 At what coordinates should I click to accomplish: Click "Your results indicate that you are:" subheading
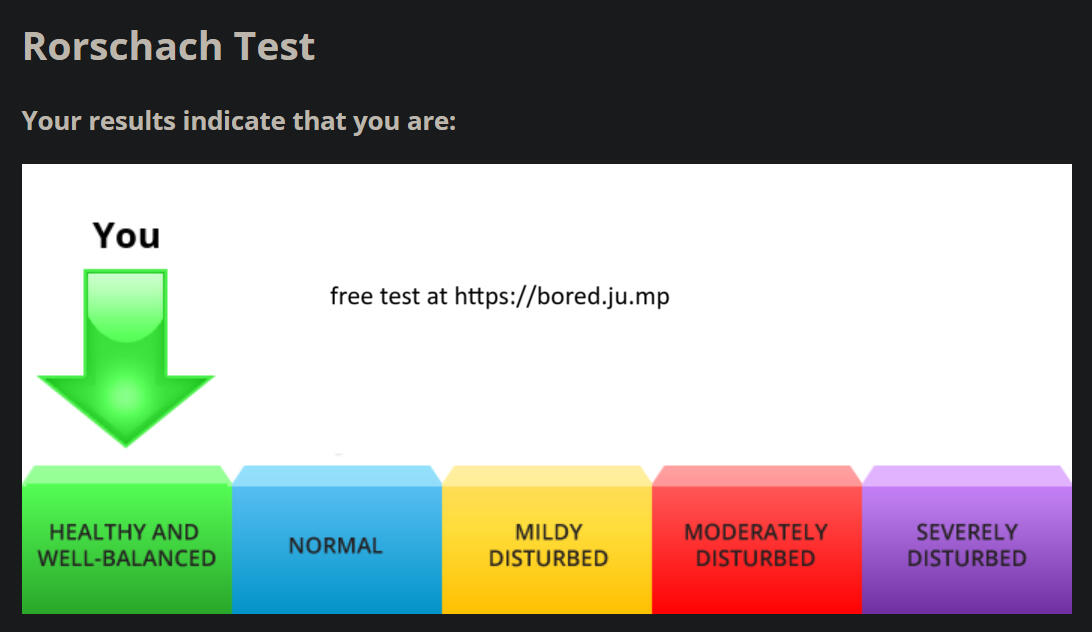click(239, 122)
